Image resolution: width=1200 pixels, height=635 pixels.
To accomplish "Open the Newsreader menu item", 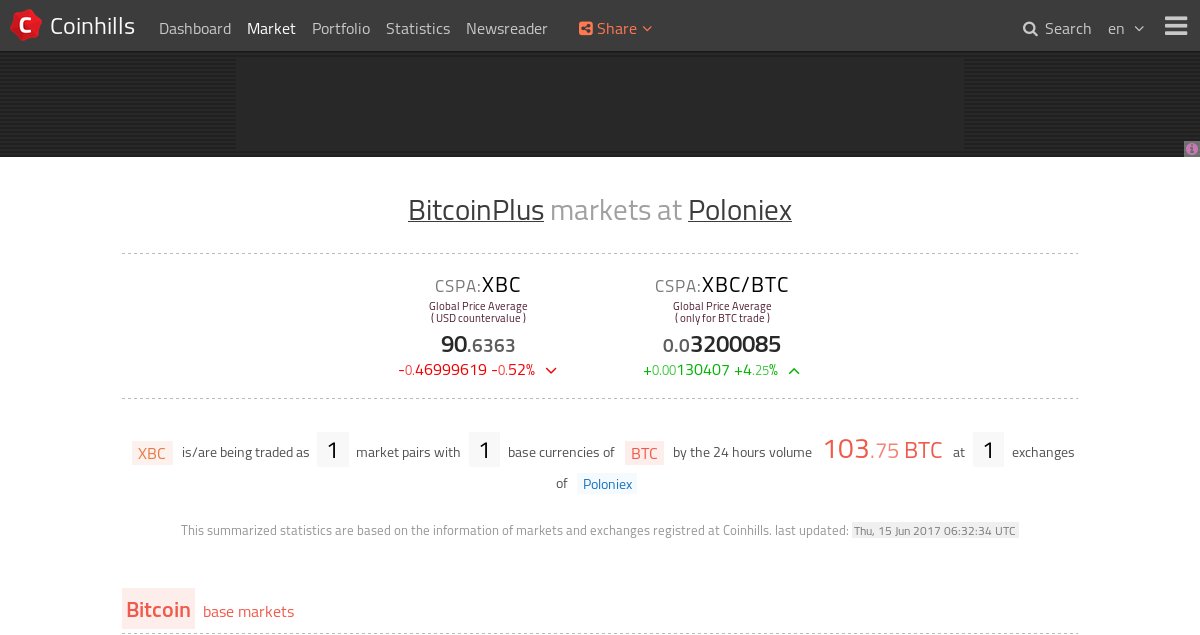I will 507,29.
